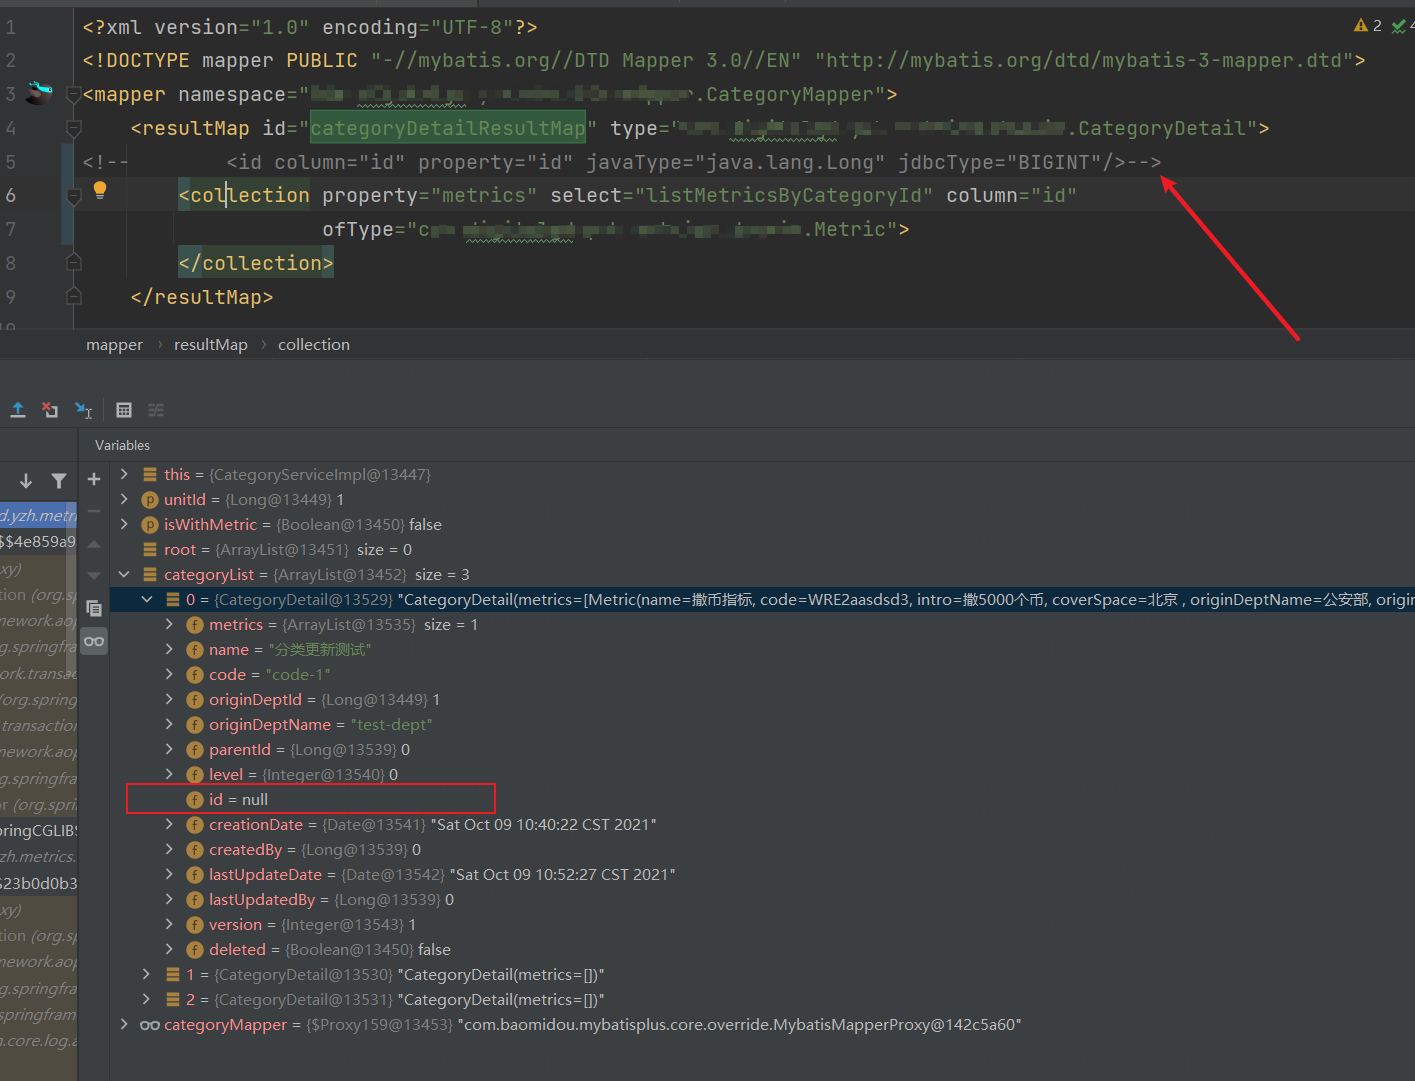The height and width of the screenshot is (1081, 1415).
Task: Click the funnel filter icon in frames
Action: 59,481
